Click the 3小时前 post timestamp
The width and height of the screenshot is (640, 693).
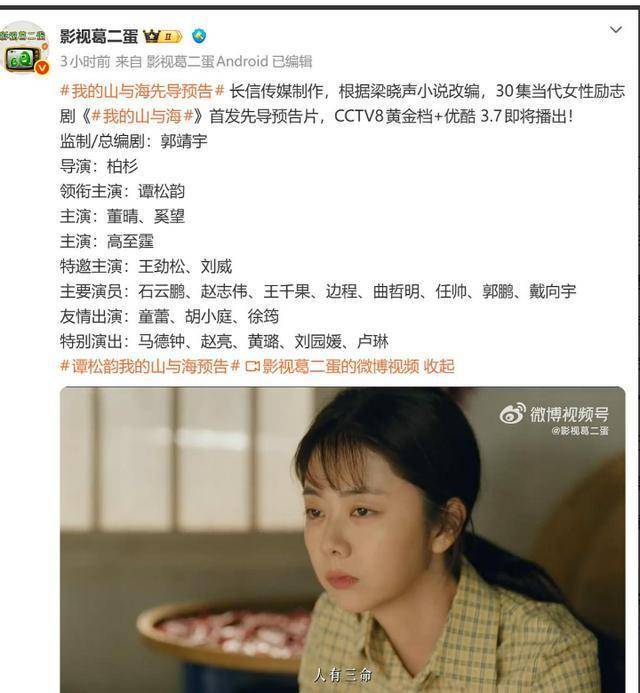tap(85, 61)
